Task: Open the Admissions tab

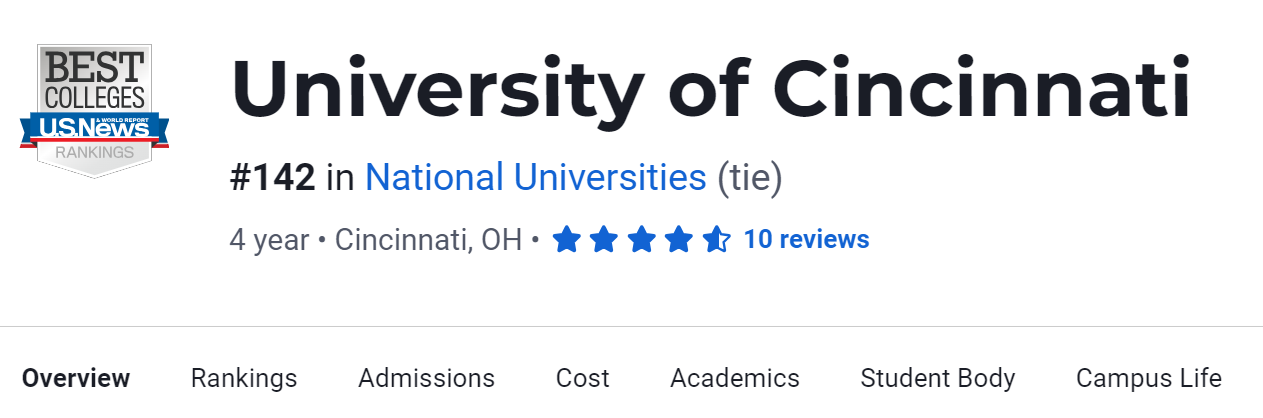Action: [426, 378]
